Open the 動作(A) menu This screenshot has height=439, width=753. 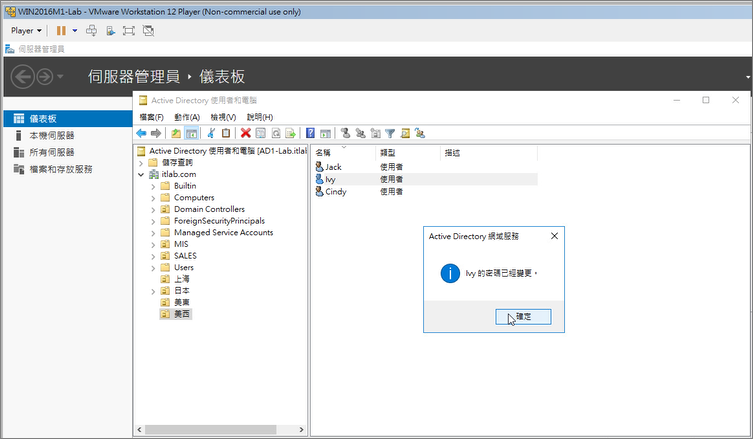point(187,117)
